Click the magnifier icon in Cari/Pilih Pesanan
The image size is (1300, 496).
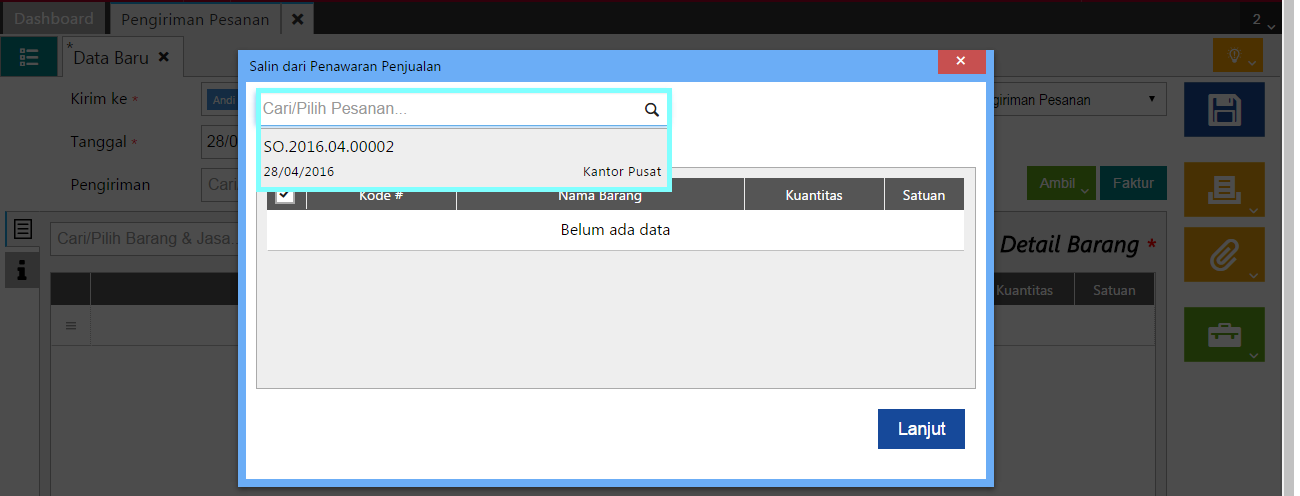[x=651, y=110]
